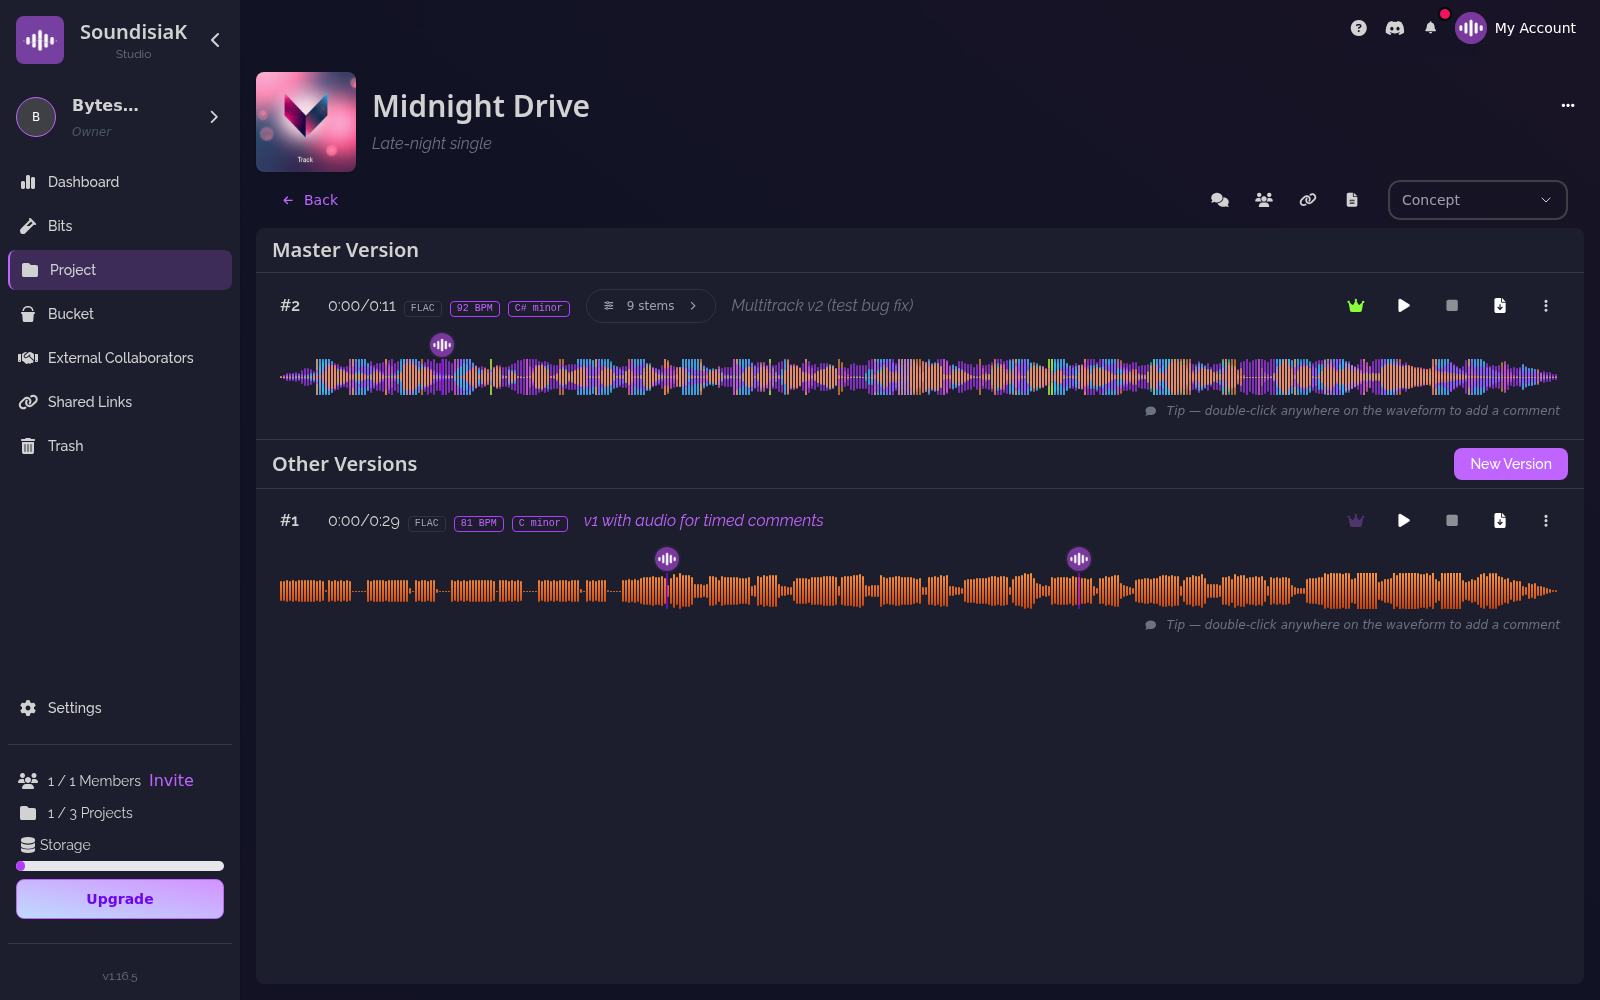The width and height of the screenshot is (1600, 1000).
Task: Click the Late-night single subtitle
Action: click(x=432, y=144)
